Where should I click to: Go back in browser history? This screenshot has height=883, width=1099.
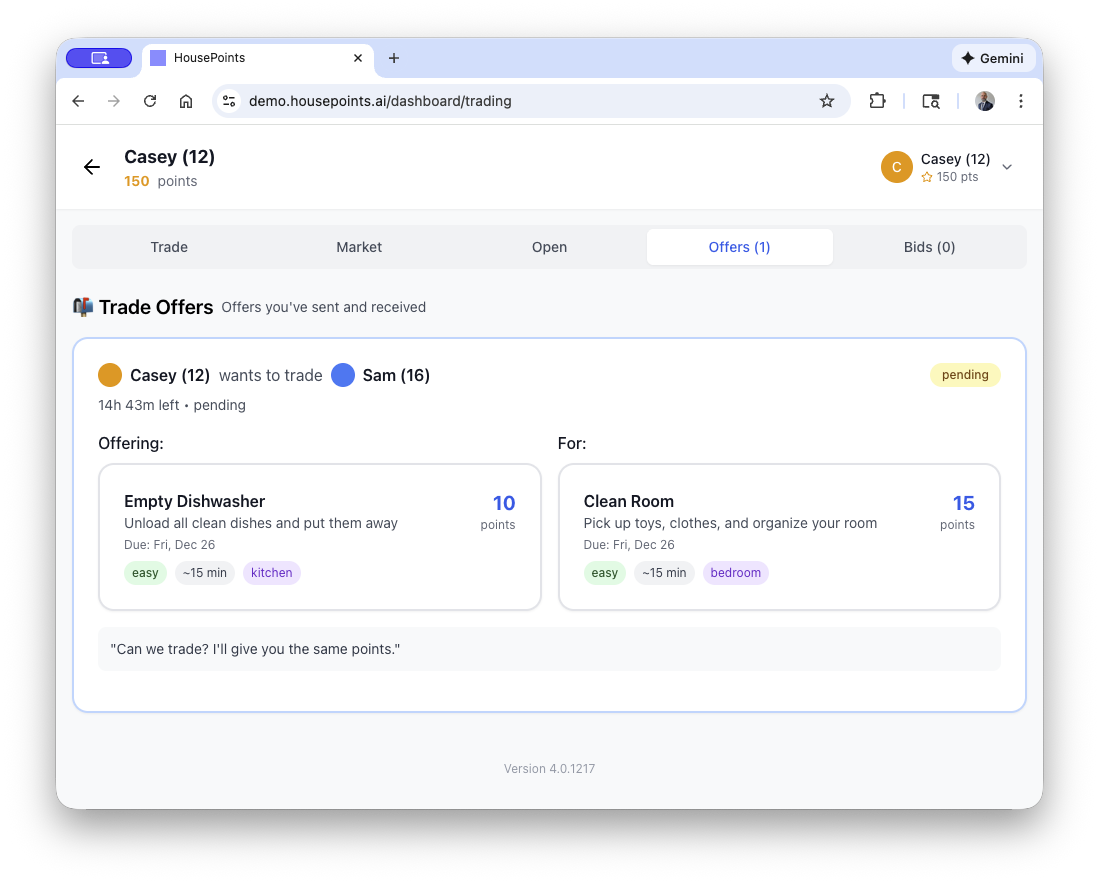pyautogui.click(x=78, y=101)
